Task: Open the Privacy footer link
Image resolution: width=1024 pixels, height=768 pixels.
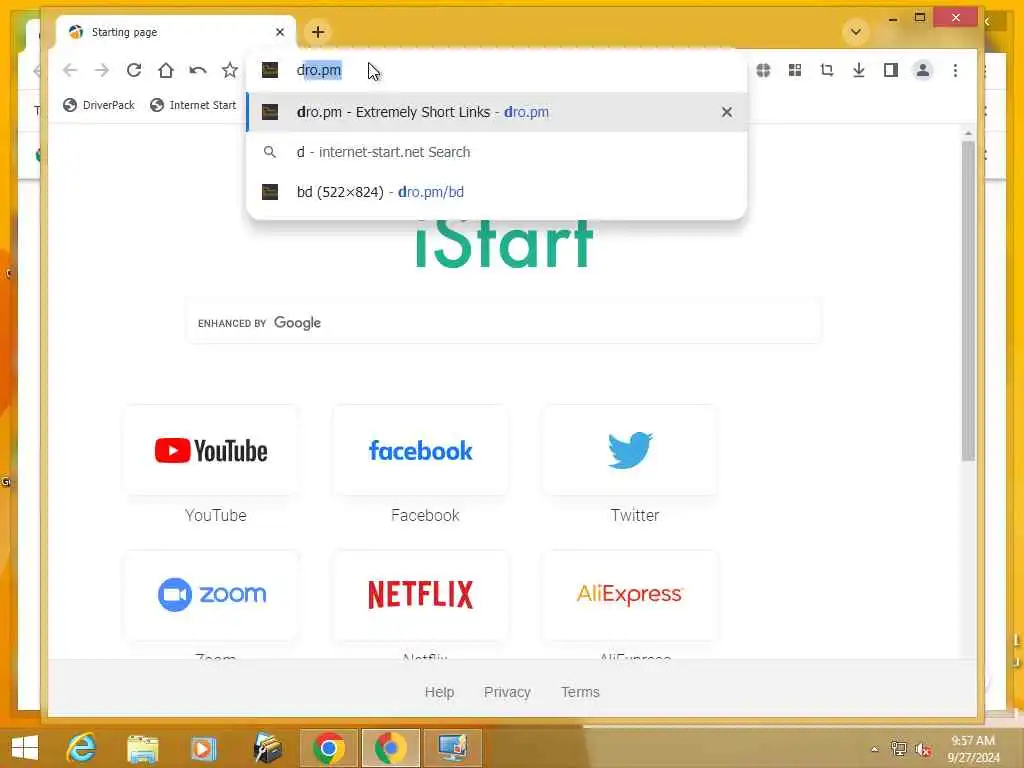Action: pyautogui.click(x=507, y=692)
